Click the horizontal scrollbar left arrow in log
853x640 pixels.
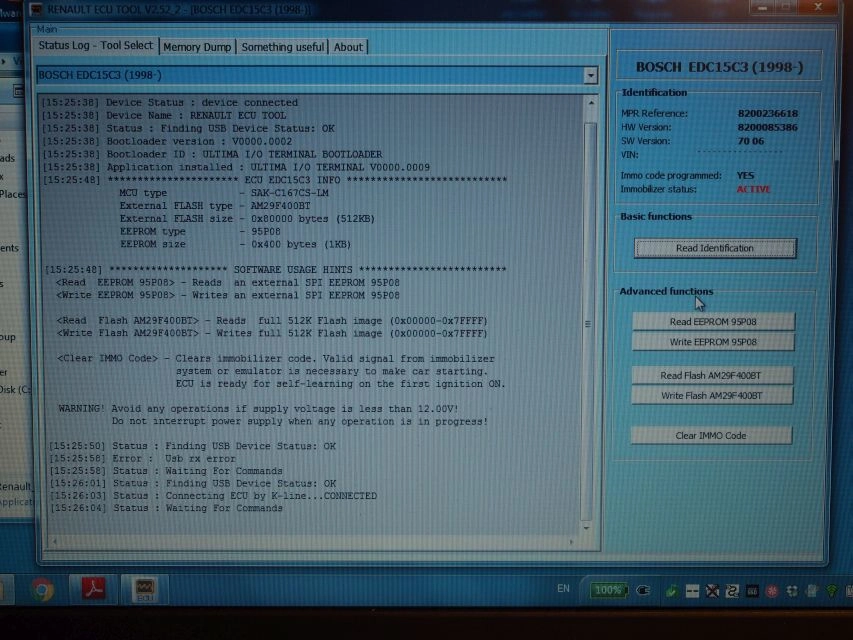tap(54, 541)
